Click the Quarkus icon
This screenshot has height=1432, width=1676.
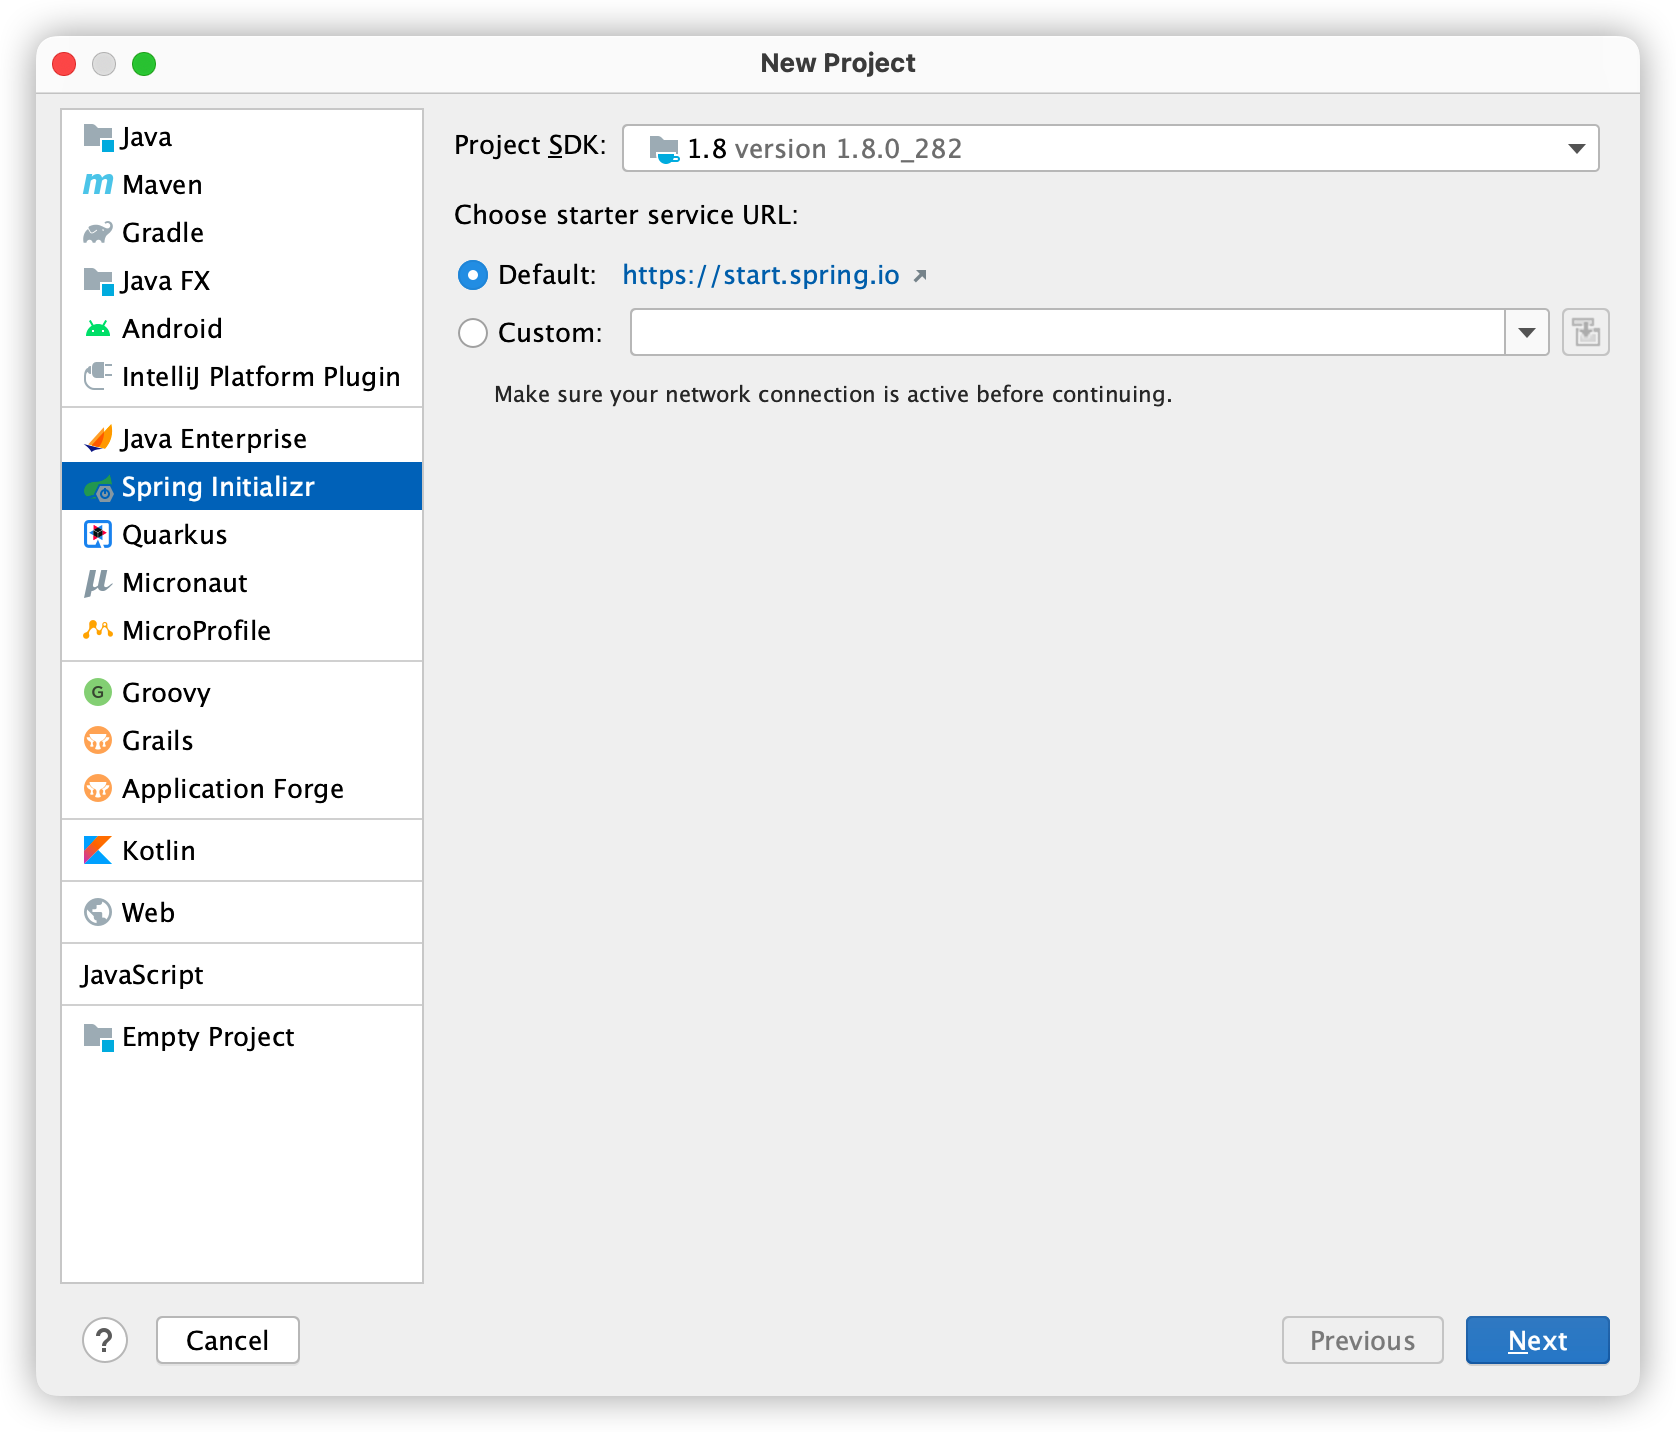coord(98,535)
